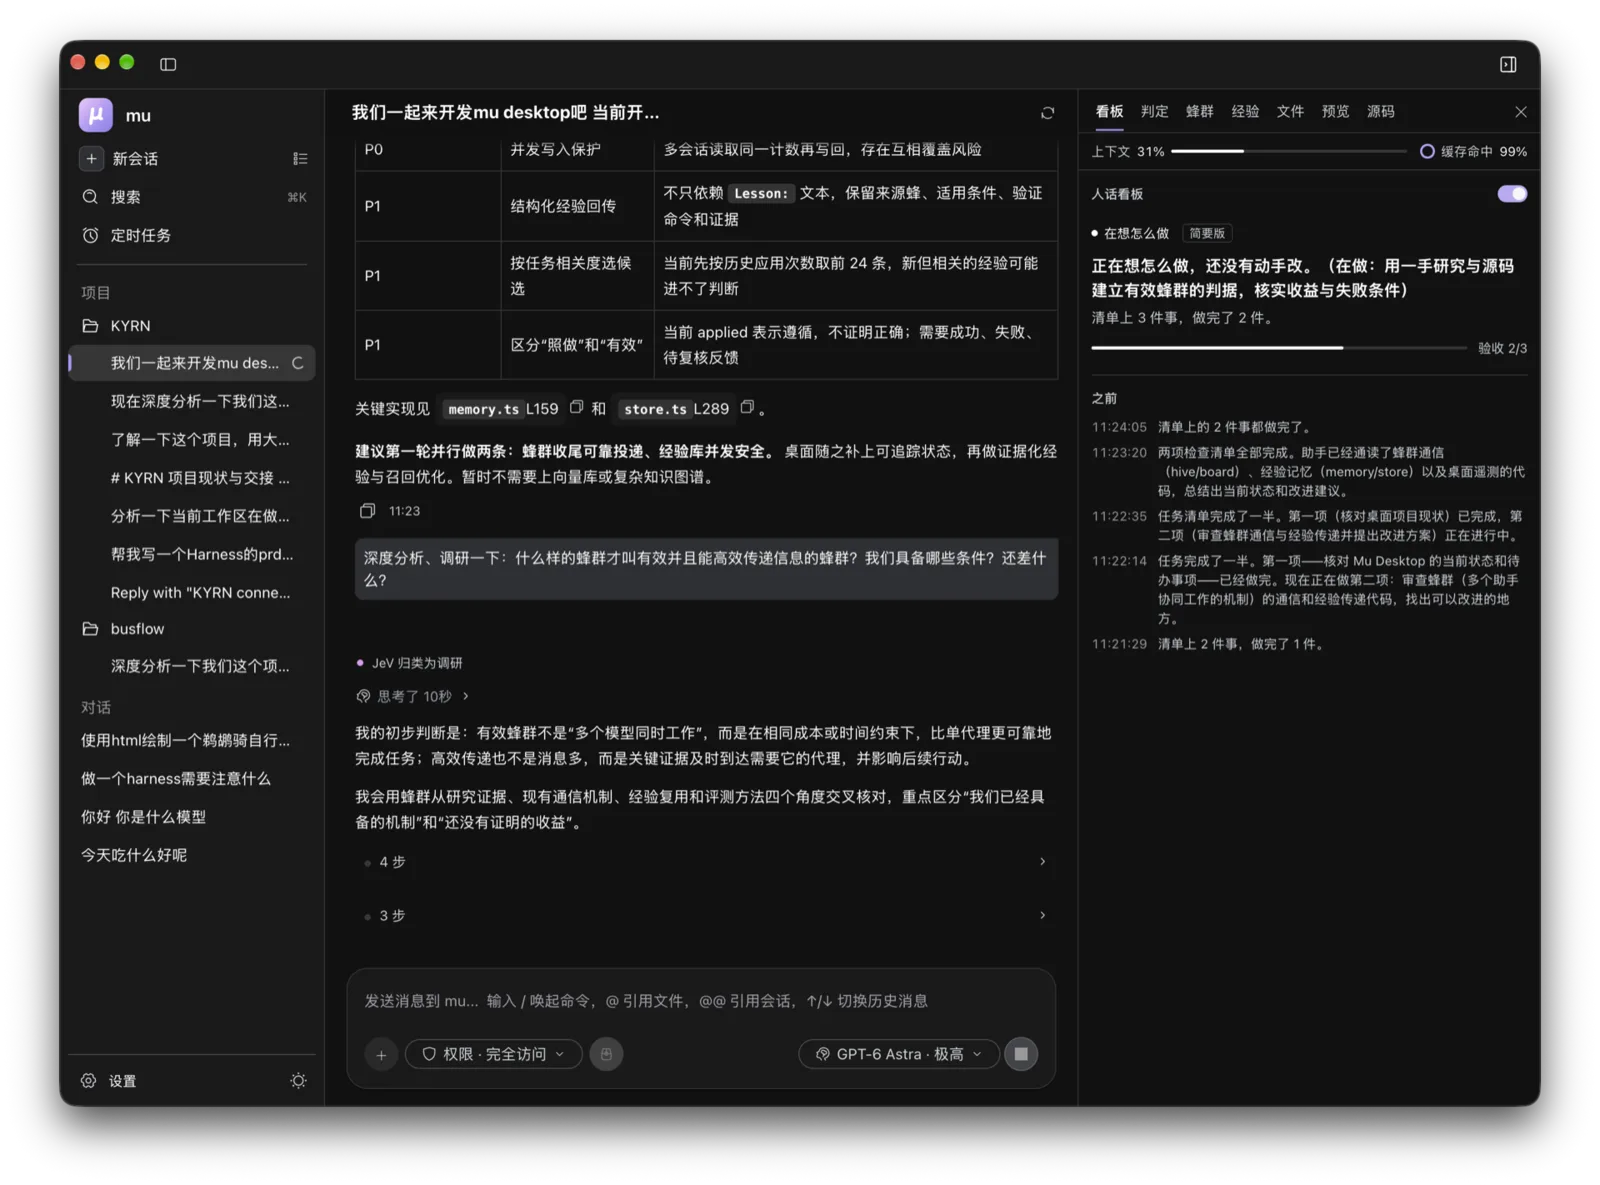Open 搜索 in the sidebar

(x=193, y=197)
